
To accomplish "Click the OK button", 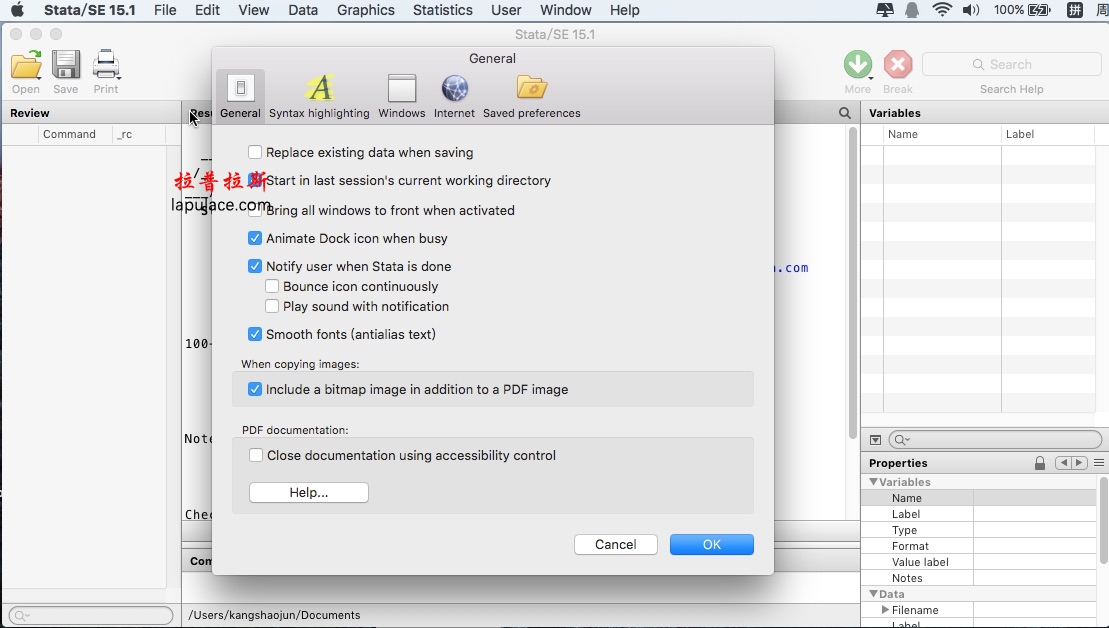I will [712, 545].
